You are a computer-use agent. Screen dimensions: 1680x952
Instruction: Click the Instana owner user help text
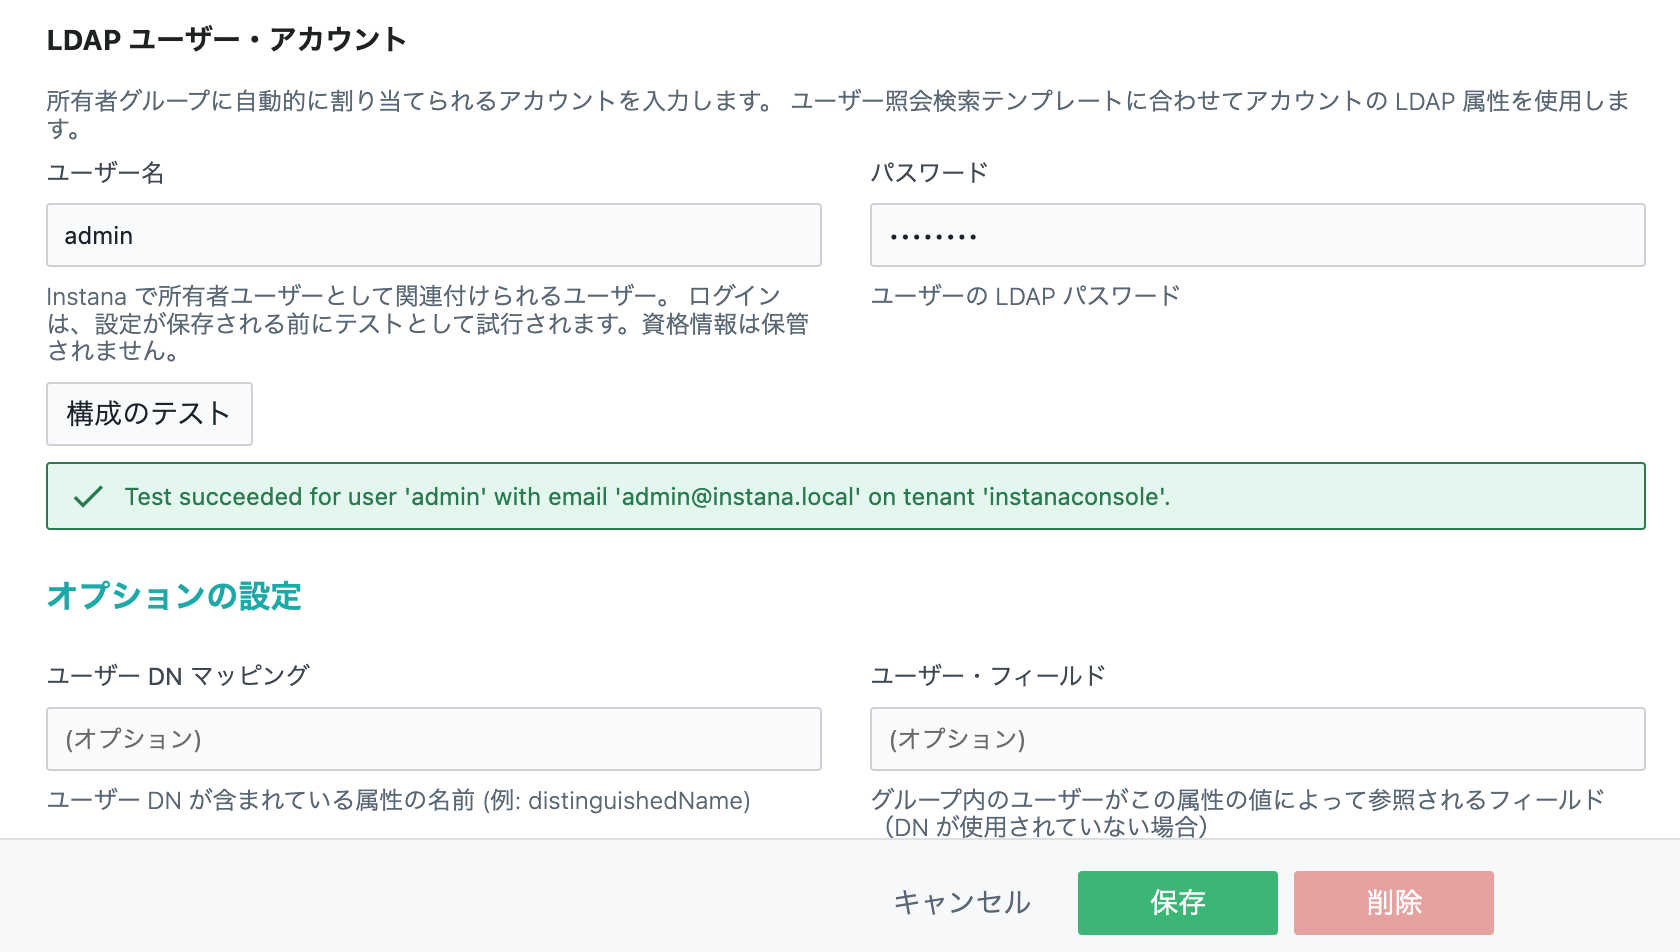(428, 323)
